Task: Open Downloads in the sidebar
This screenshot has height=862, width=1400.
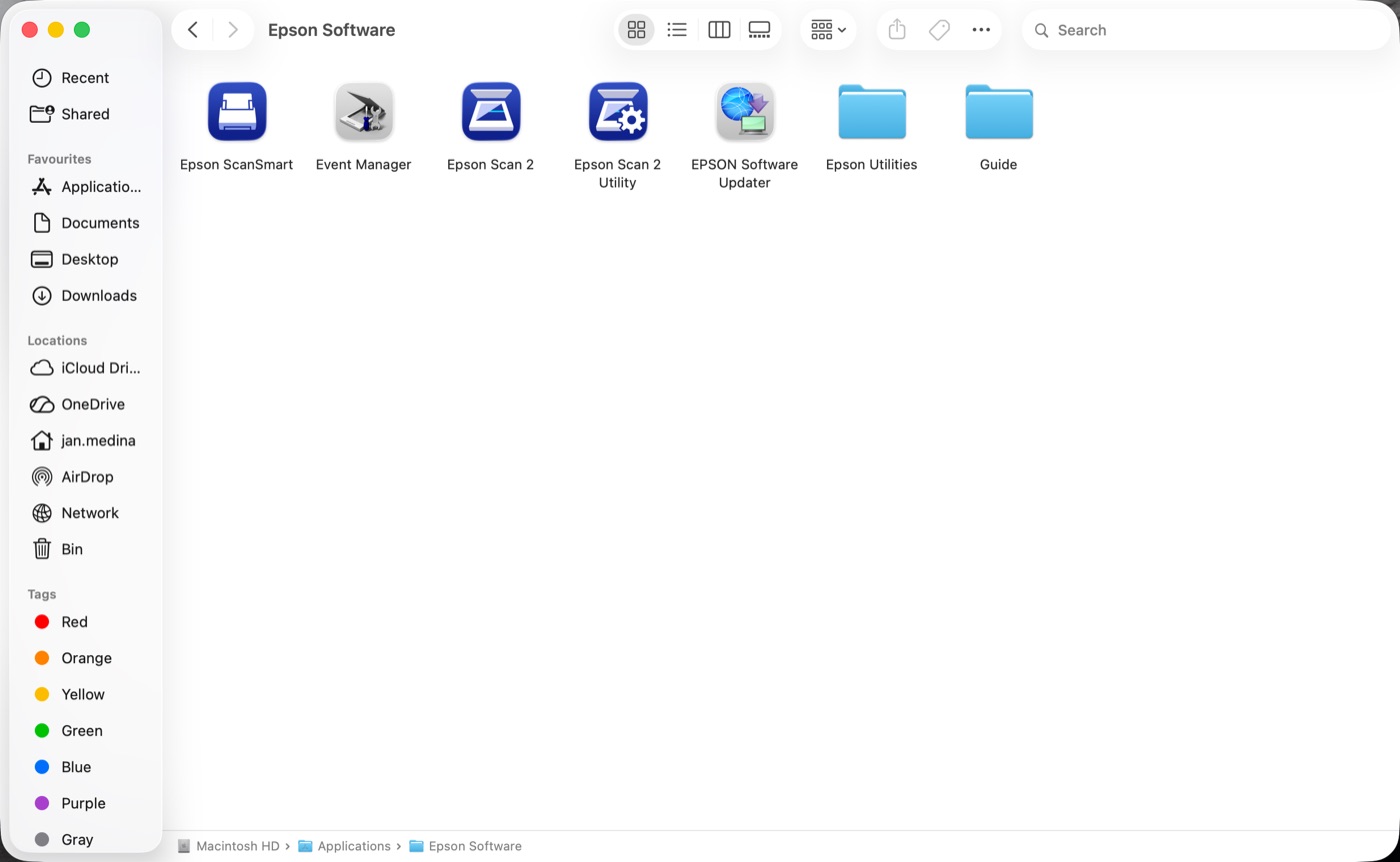Action: 86,295
